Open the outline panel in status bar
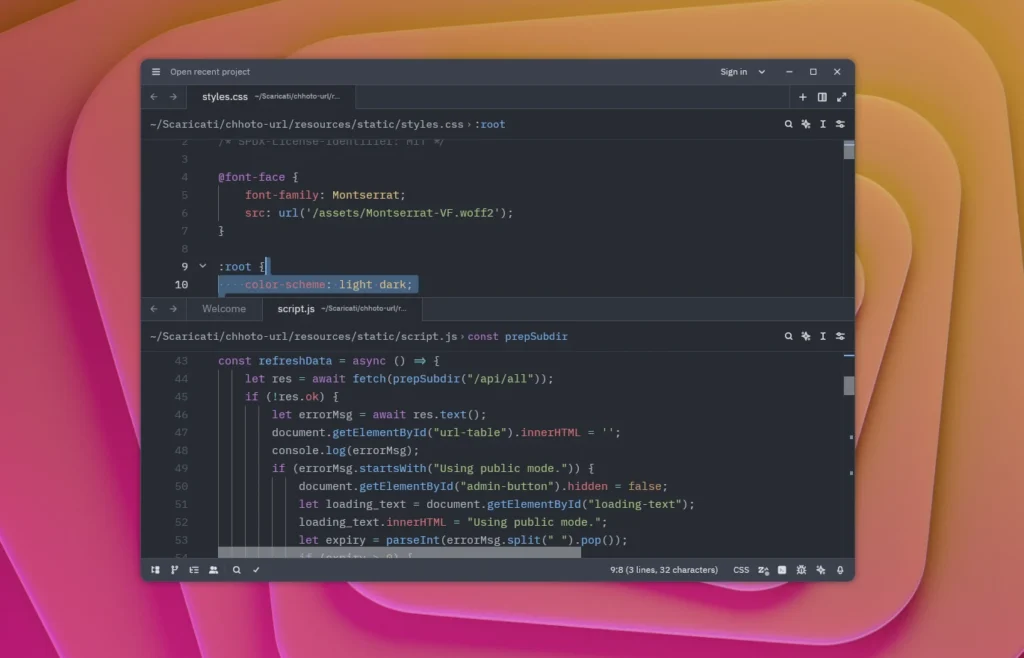 coord(194,570)
